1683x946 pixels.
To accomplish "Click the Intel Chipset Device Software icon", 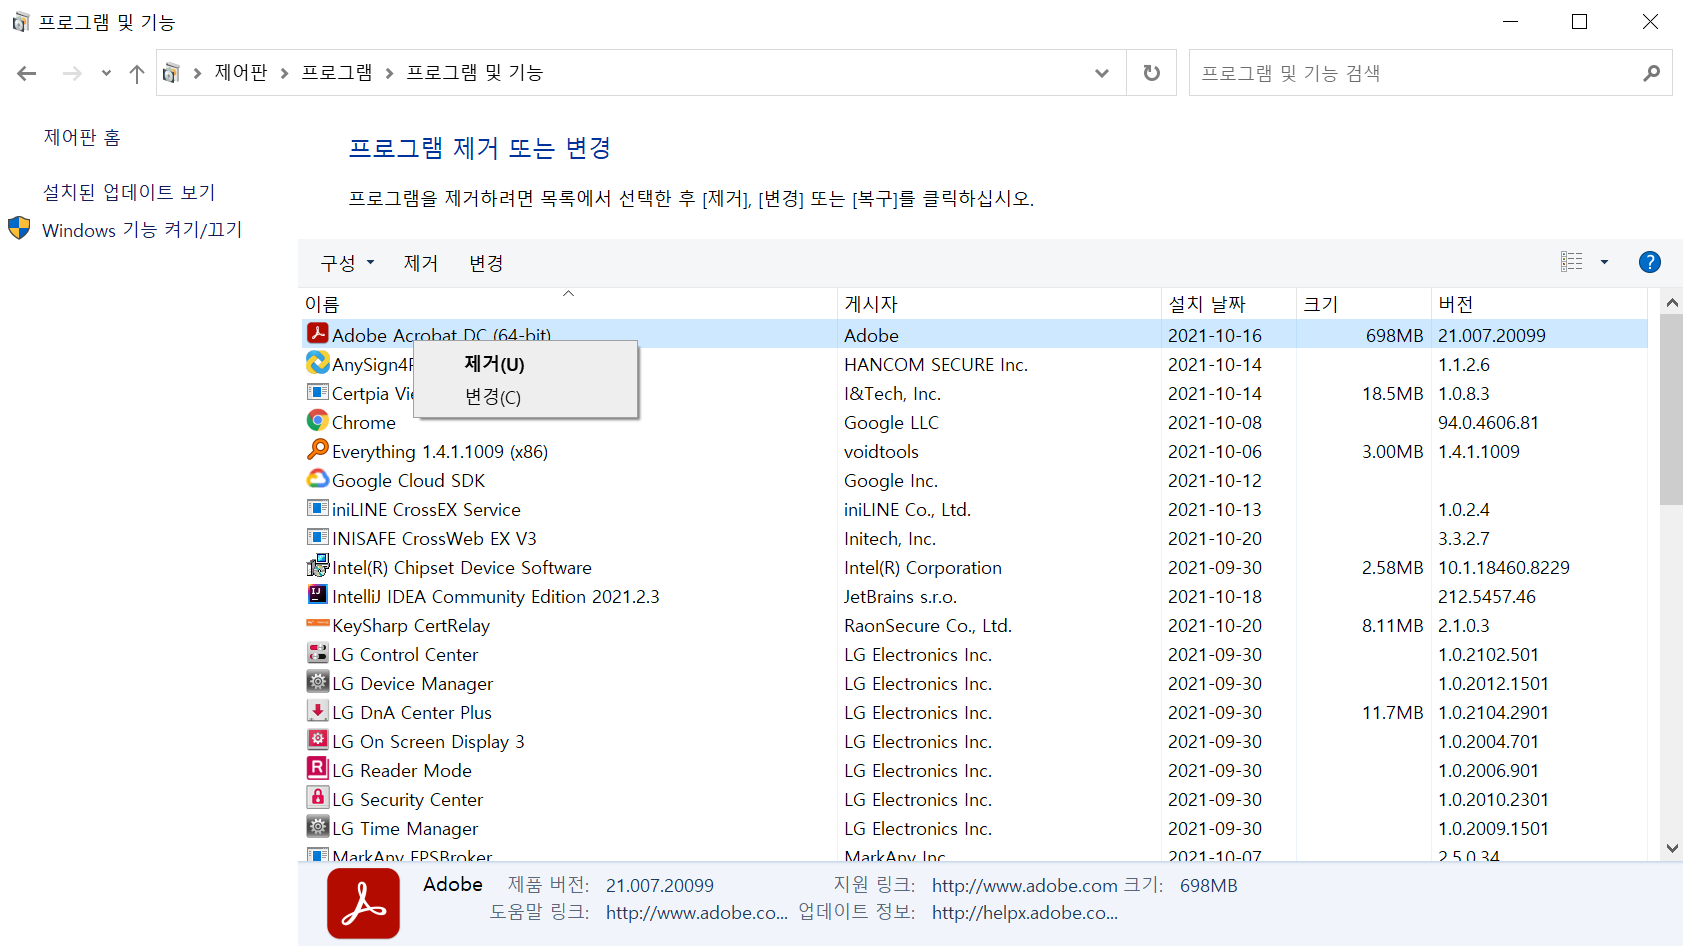I will point(318,566).
